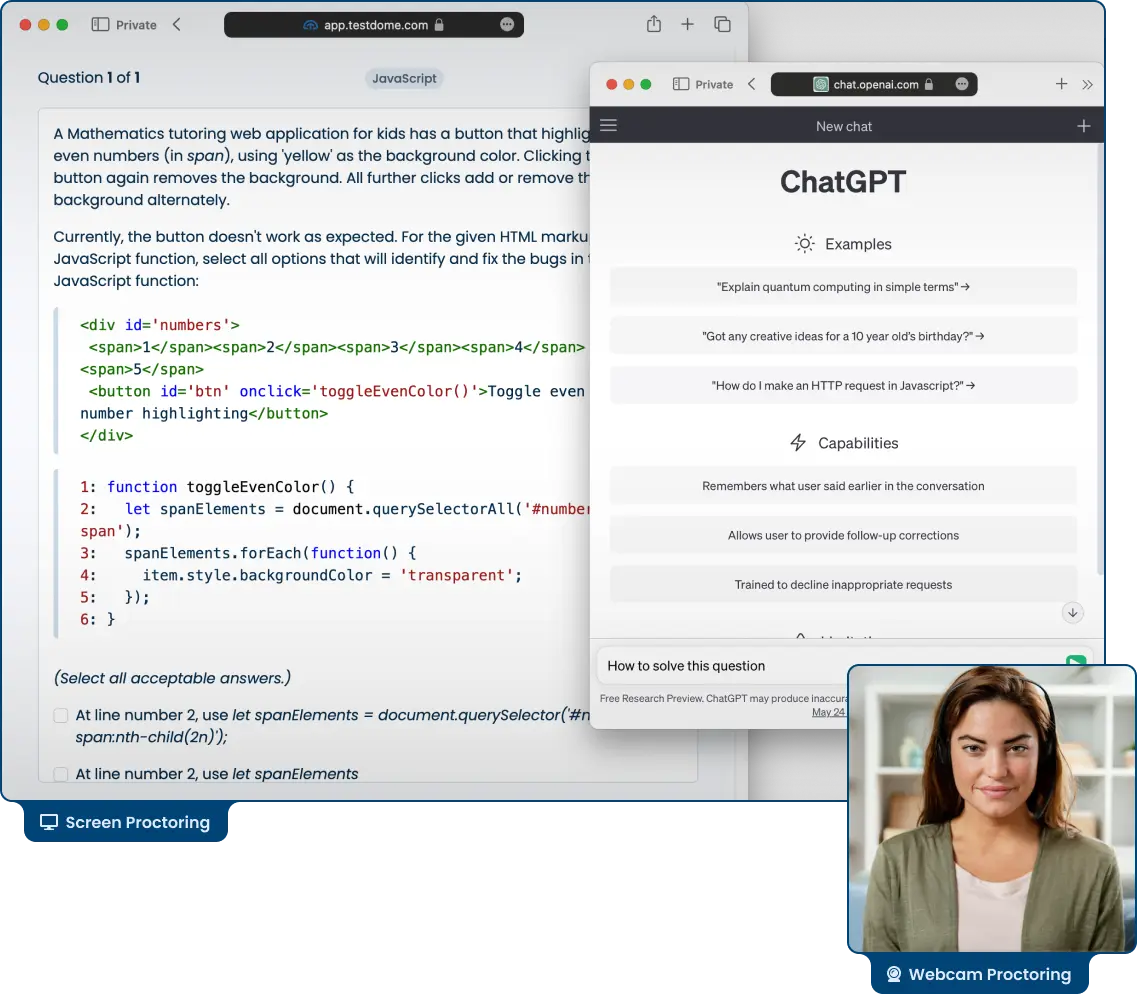Select the second answer option checkbox
The height and width of the screenshot is (994, 1138).
(x=61, y=774)
